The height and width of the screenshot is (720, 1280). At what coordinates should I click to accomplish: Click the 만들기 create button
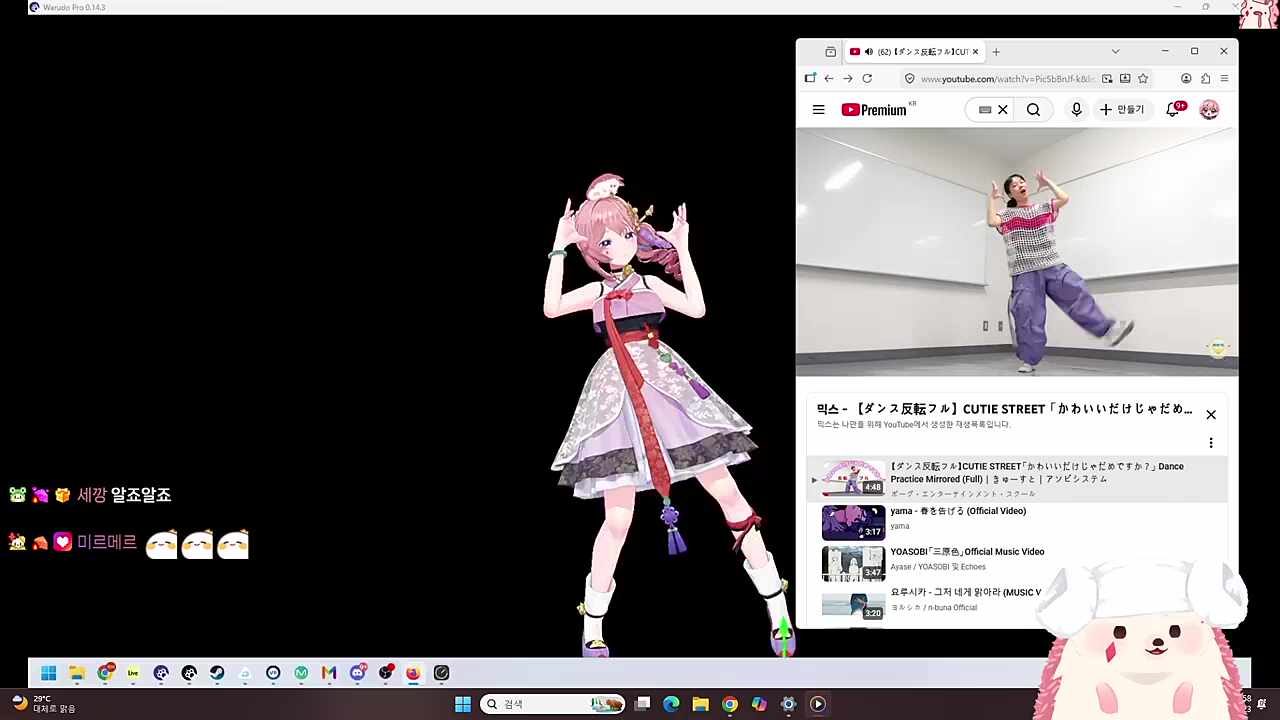pyautogui.click(x=1122, y=110)
